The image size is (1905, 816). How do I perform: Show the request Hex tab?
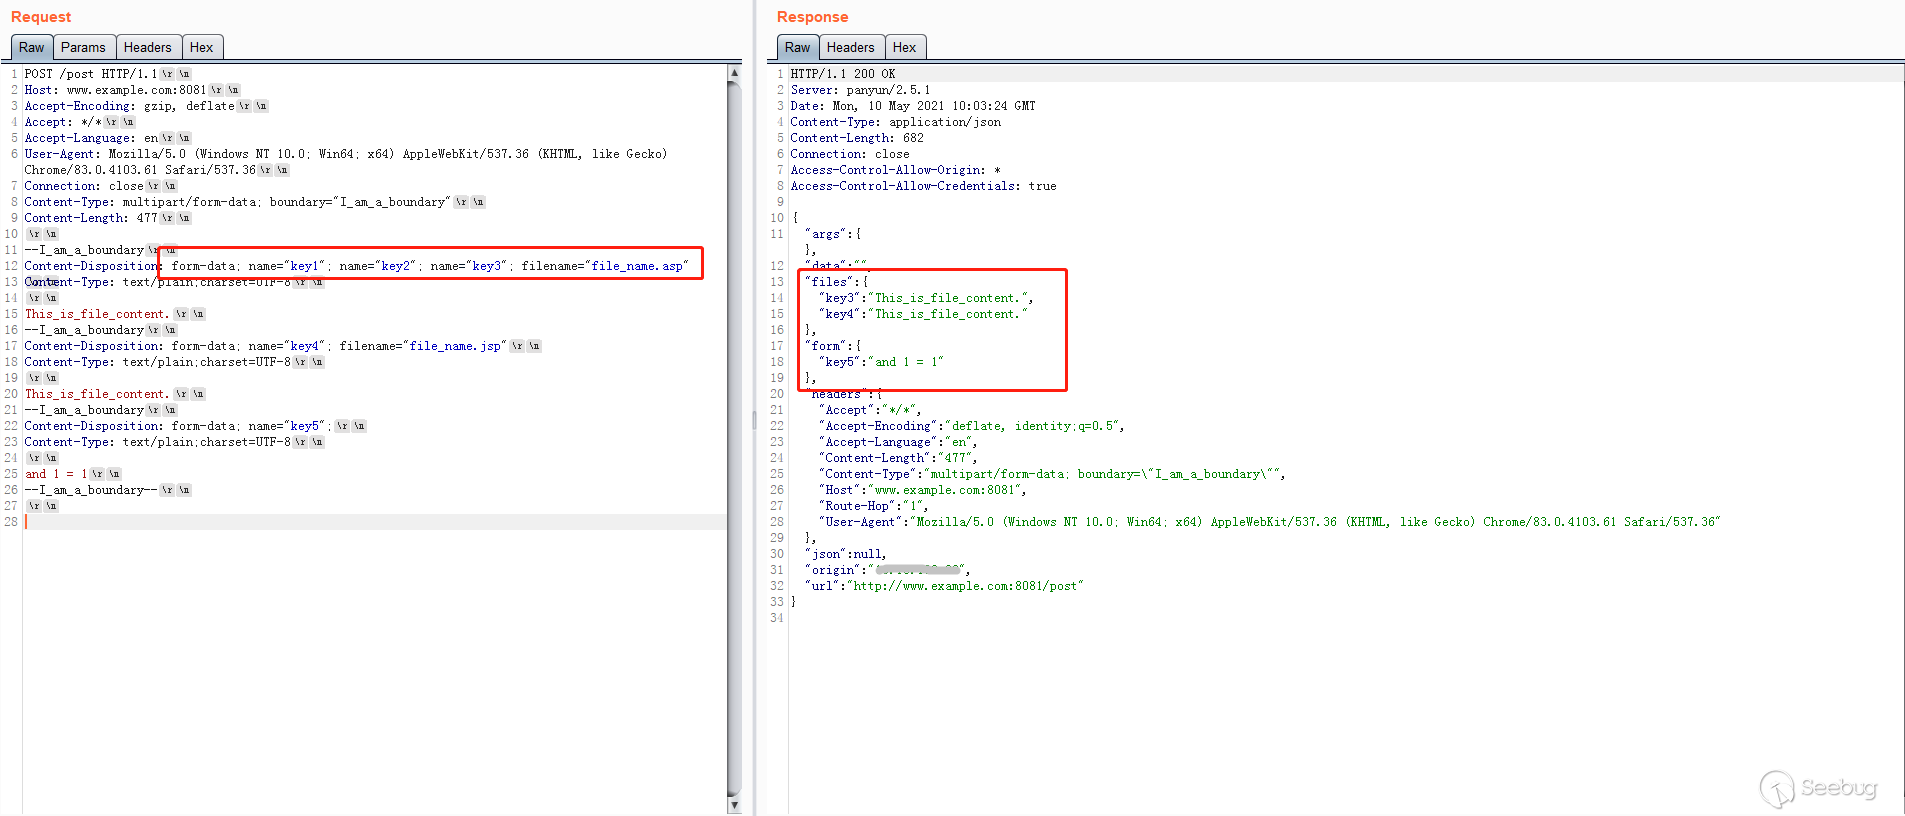tap(201, 47)
